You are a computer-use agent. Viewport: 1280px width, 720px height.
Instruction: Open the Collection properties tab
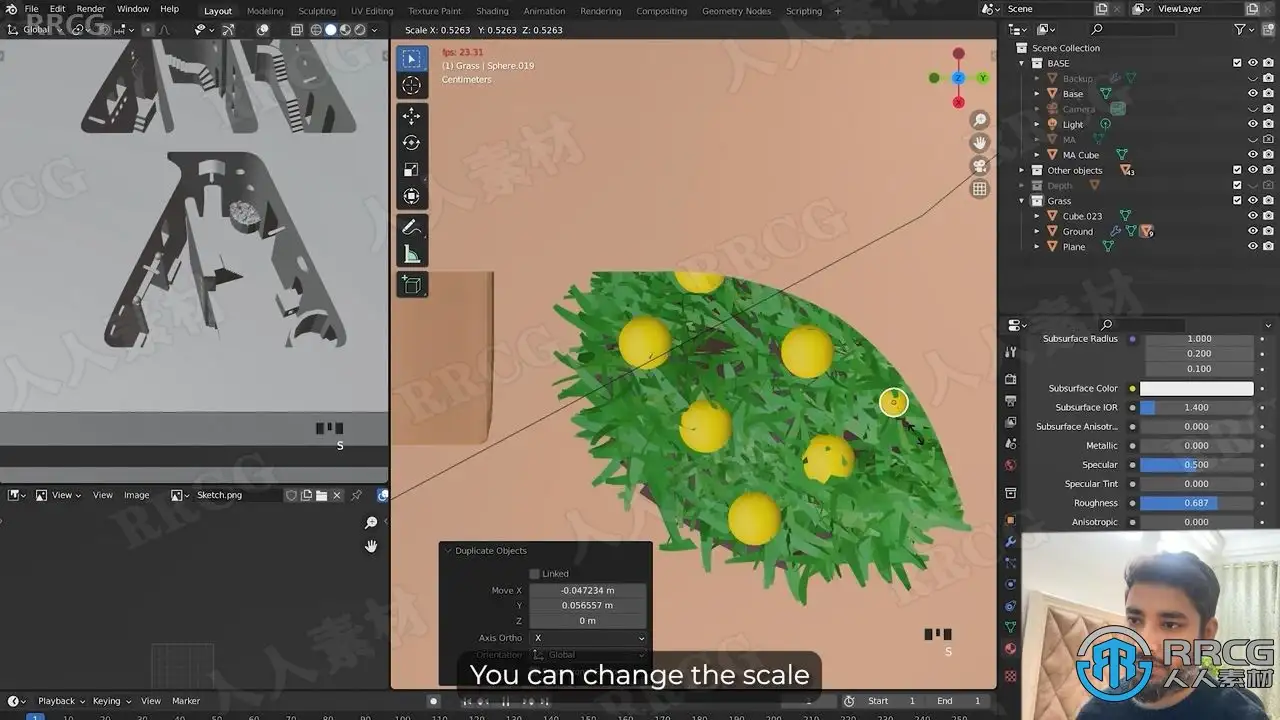click(x=1010, y=493)
